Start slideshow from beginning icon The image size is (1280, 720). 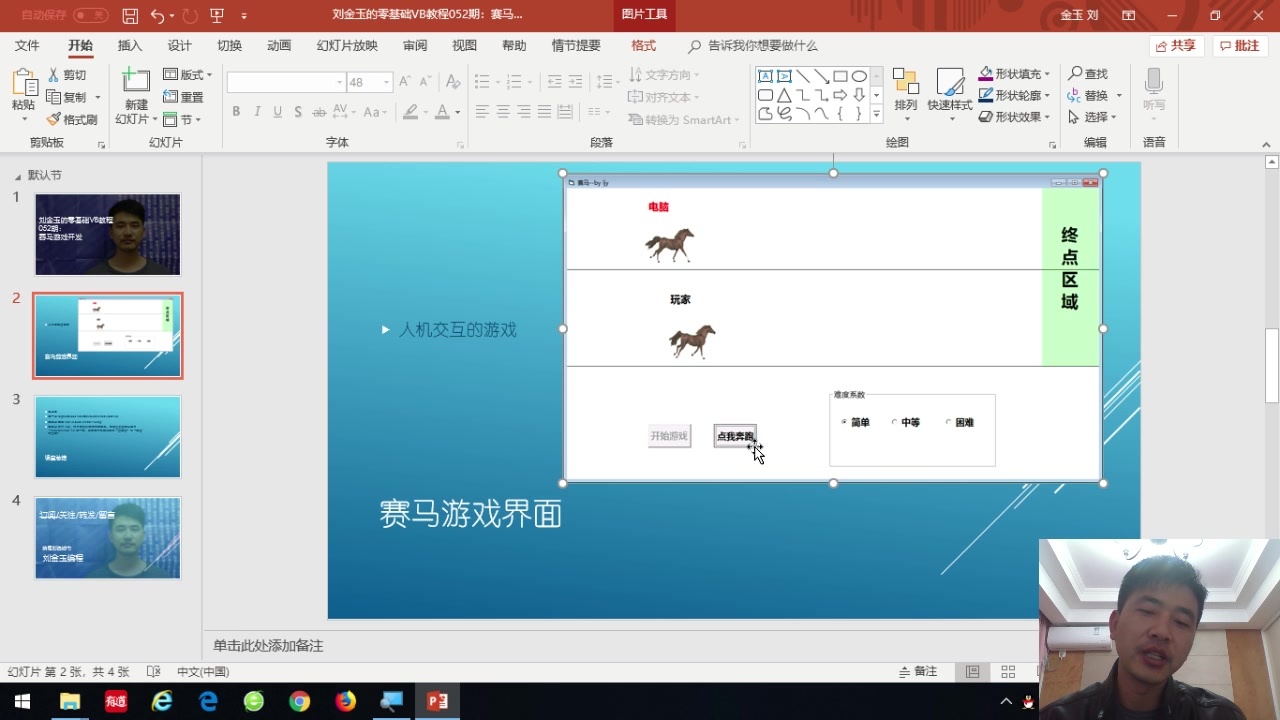[x=216, y=16]
